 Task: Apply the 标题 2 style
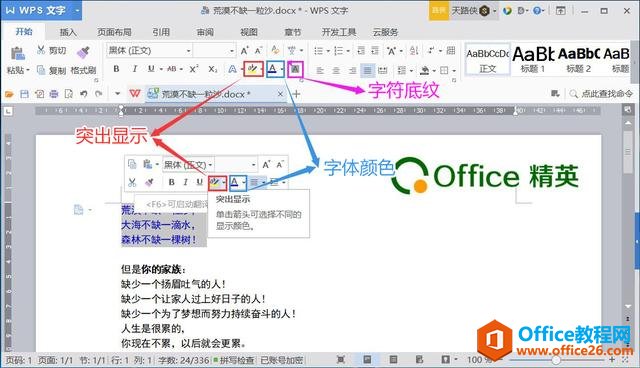(578, 59)
